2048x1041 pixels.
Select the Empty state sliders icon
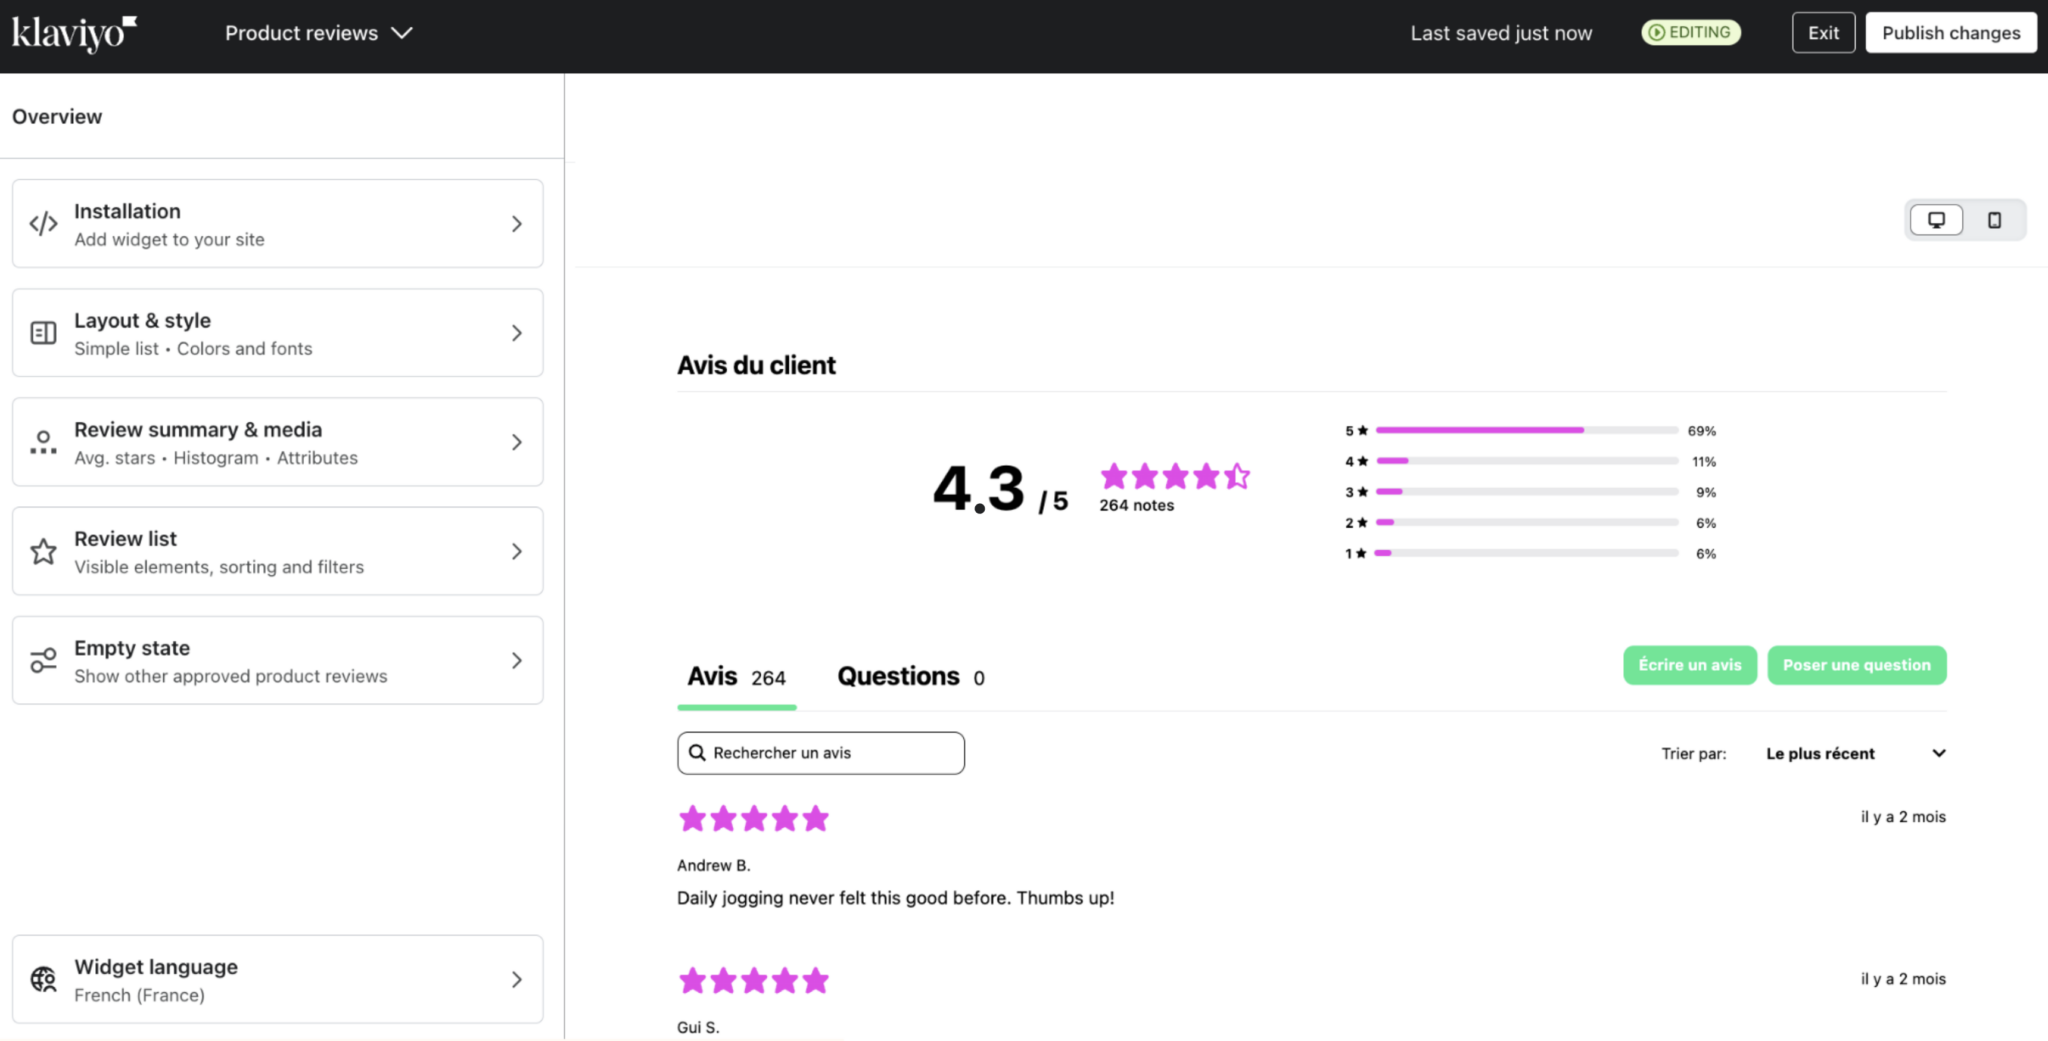[42, 660]
